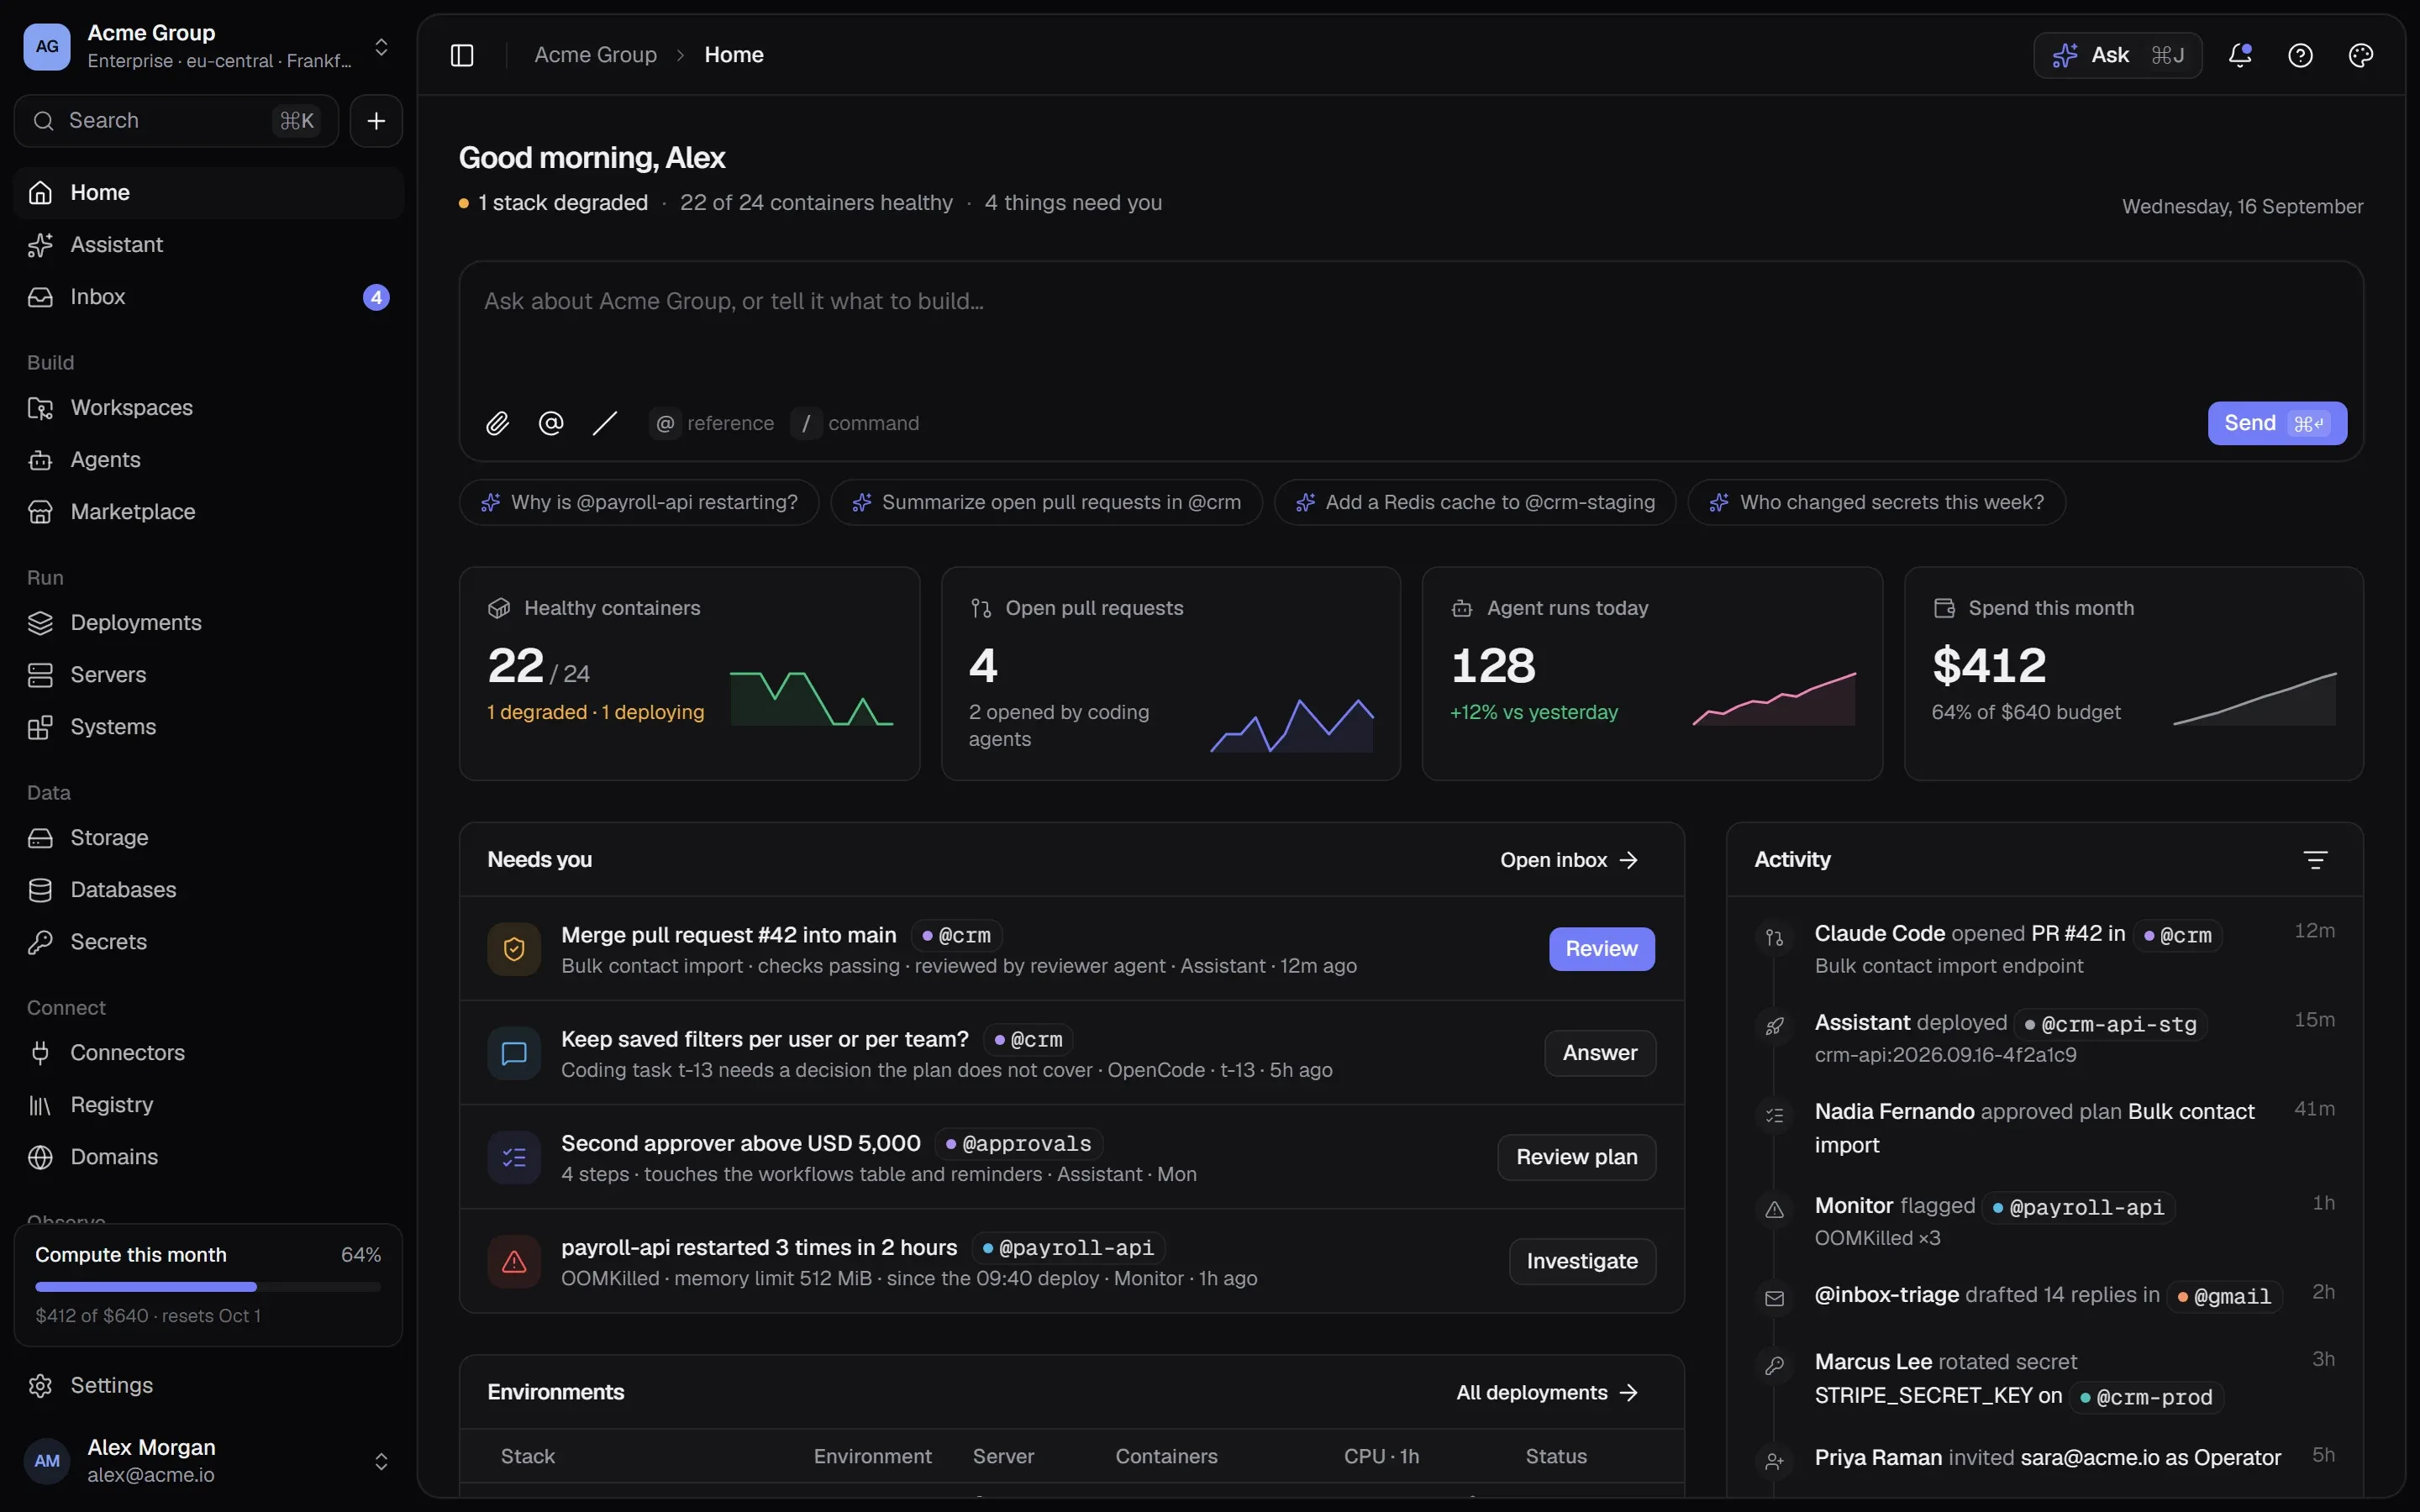Open Inbox with 4 unread
Screen dimensions: 2420x1512
(209, 297)
